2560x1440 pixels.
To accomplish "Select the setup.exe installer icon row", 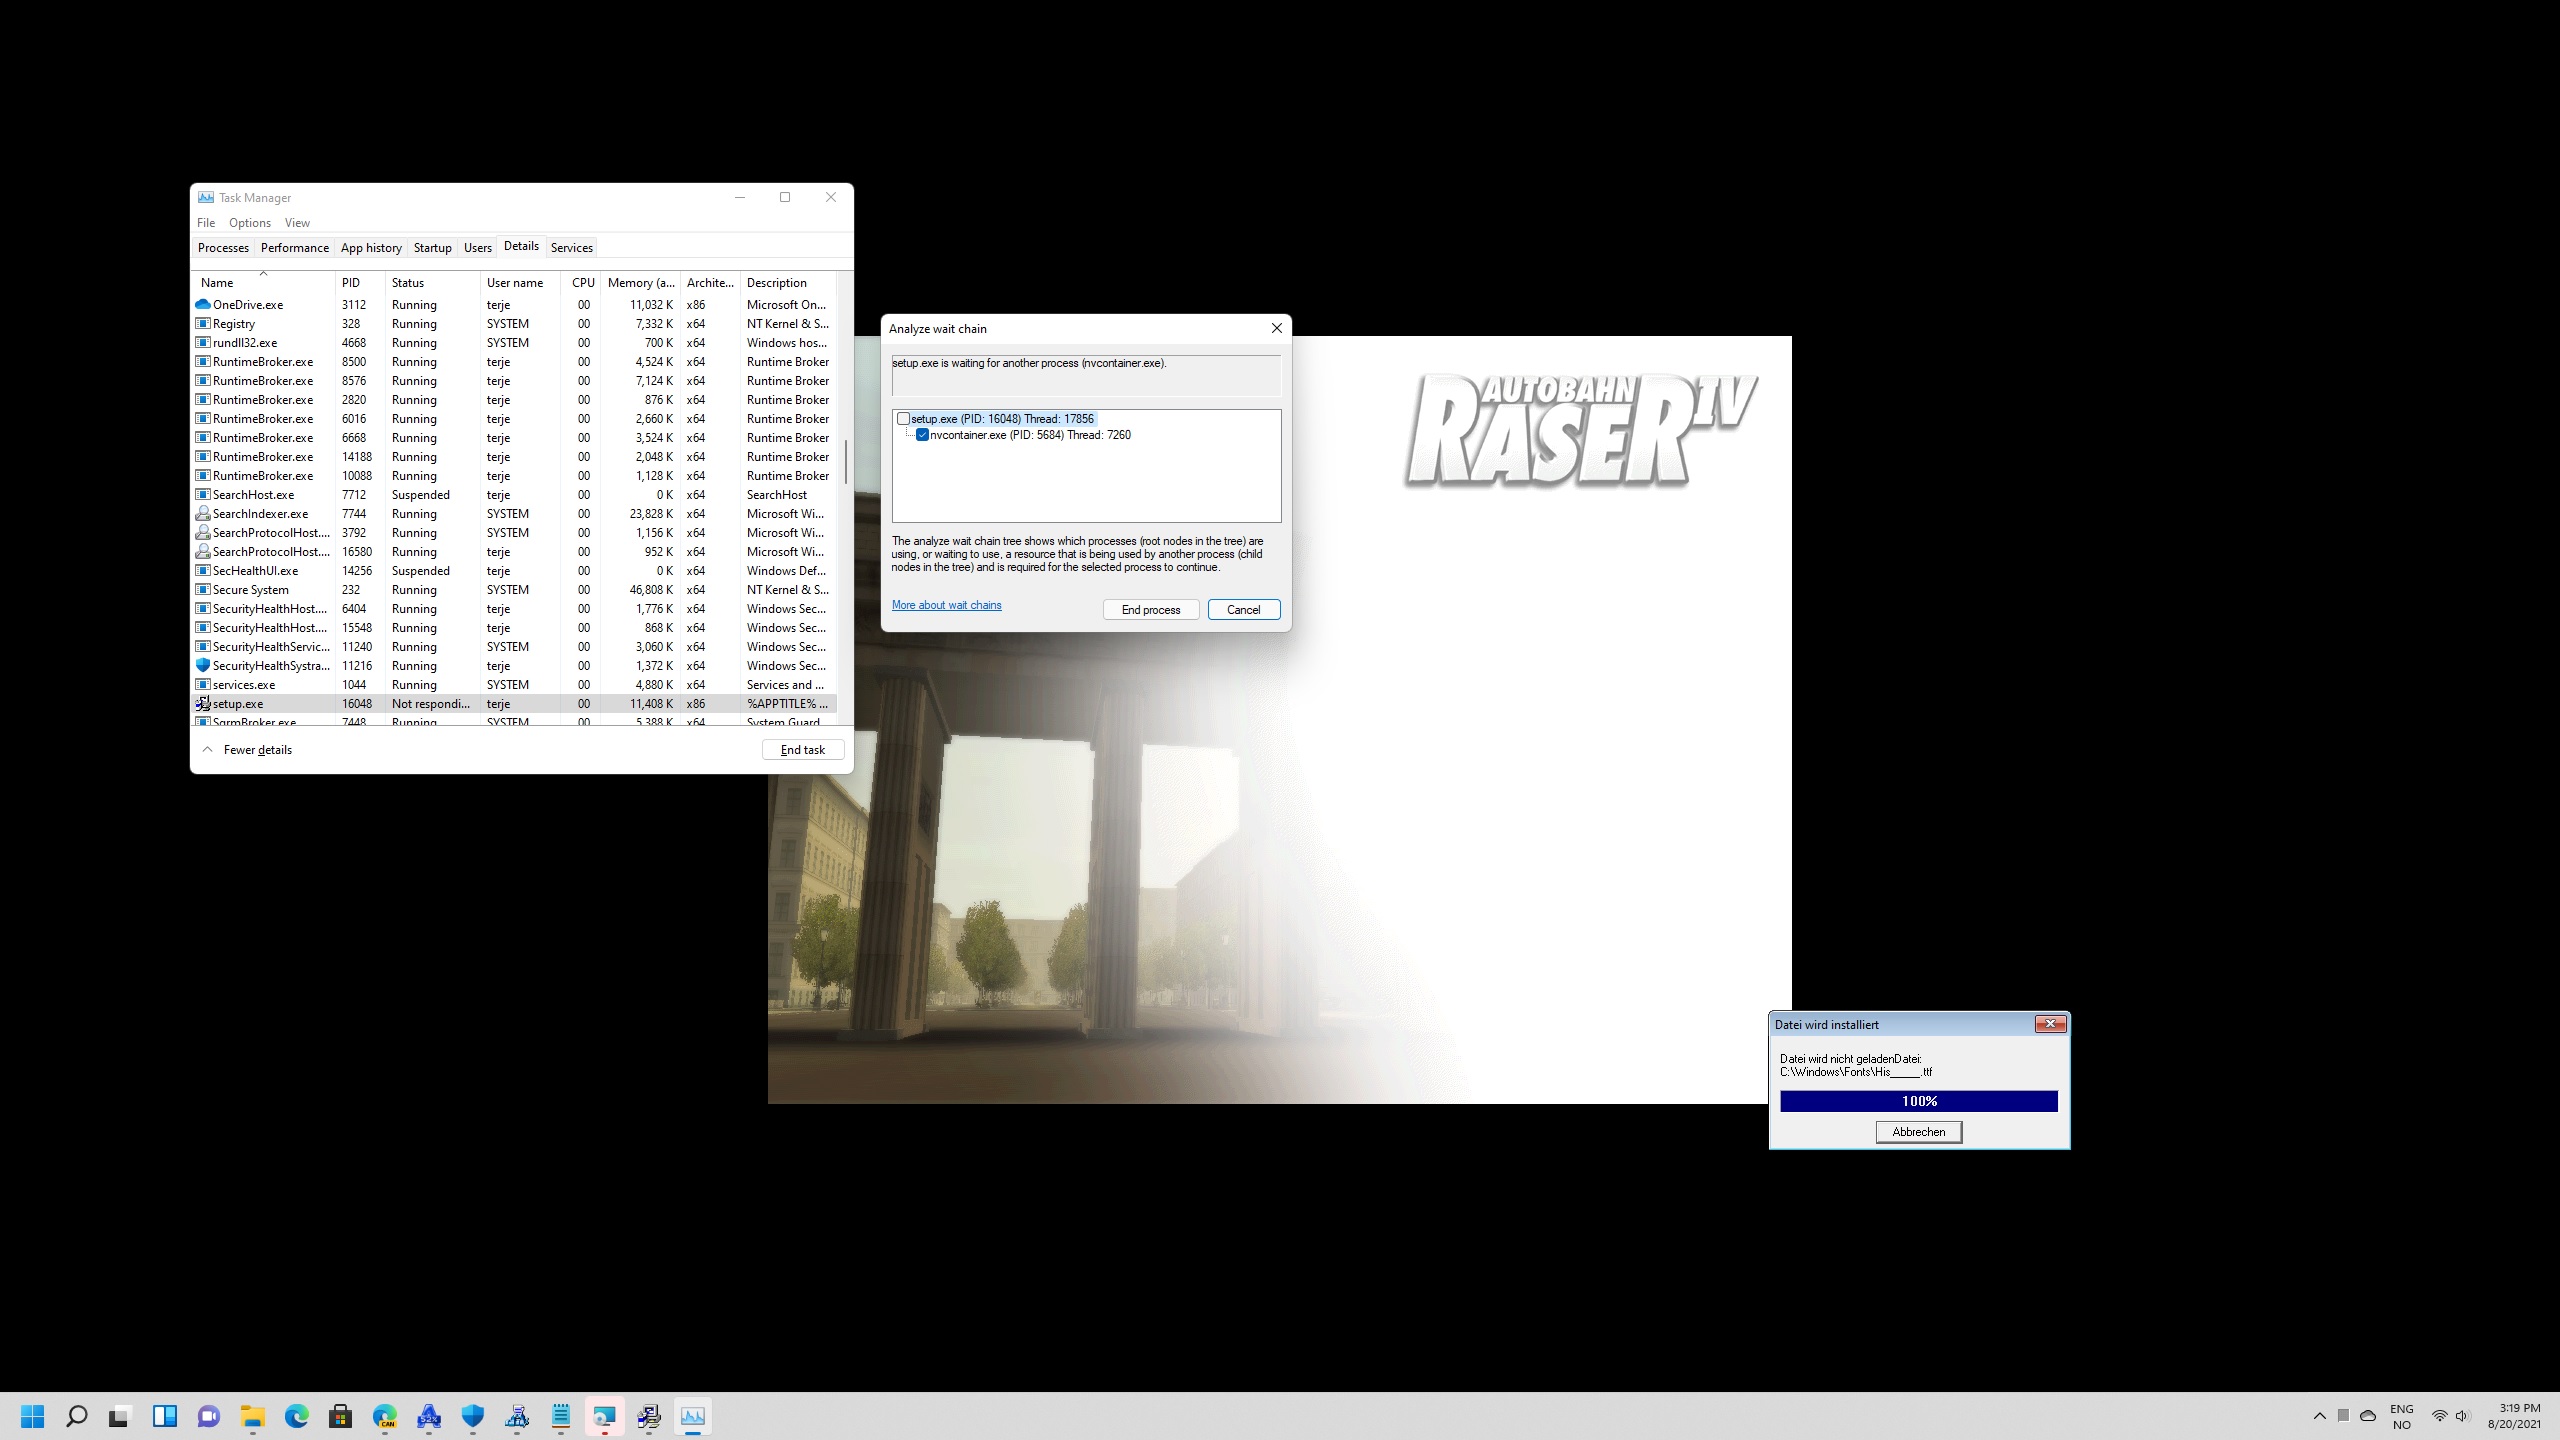I will point(203,704).
